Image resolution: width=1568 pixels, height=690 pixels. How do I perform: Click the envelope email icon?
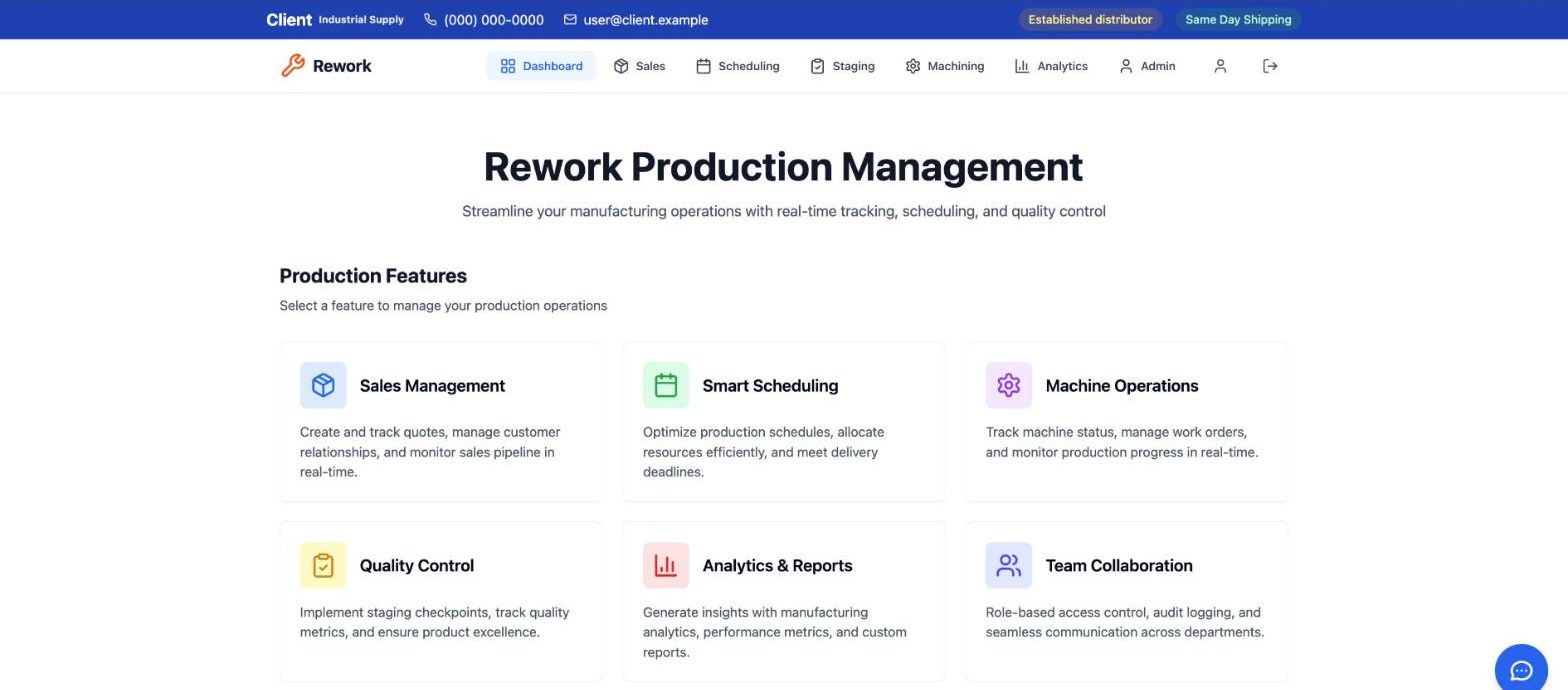click(x=570, y=19)
